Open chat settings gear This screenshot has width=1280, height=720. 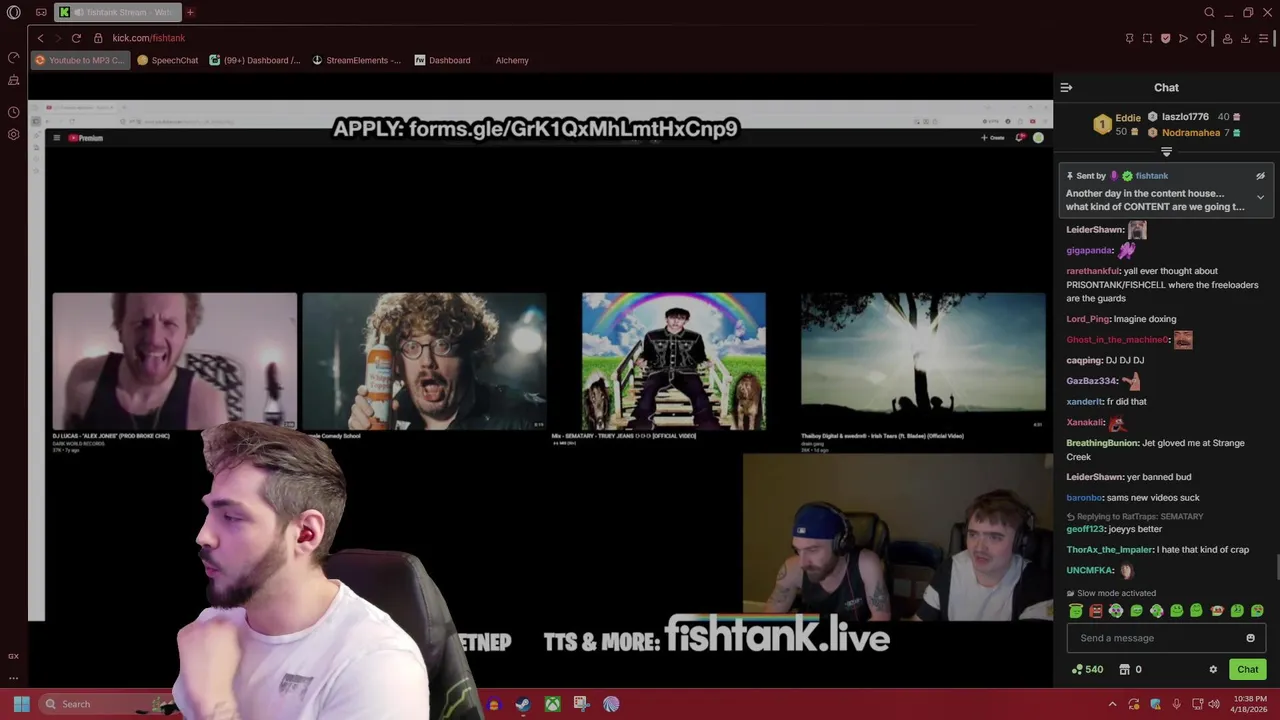(1213, 670)
